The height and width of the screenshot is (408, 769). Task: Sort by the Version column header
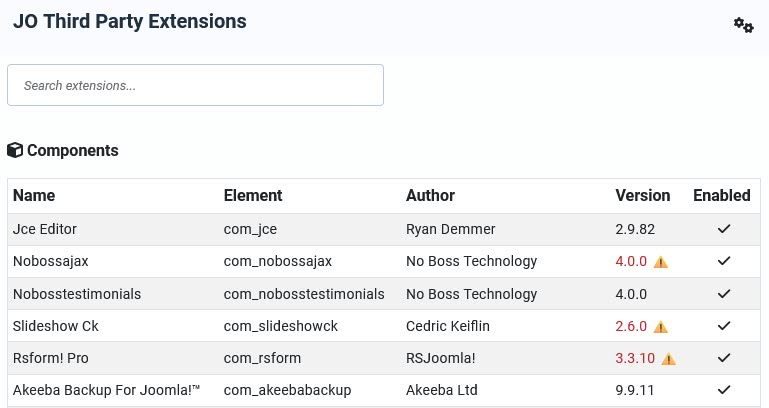[x=642, y=196]
